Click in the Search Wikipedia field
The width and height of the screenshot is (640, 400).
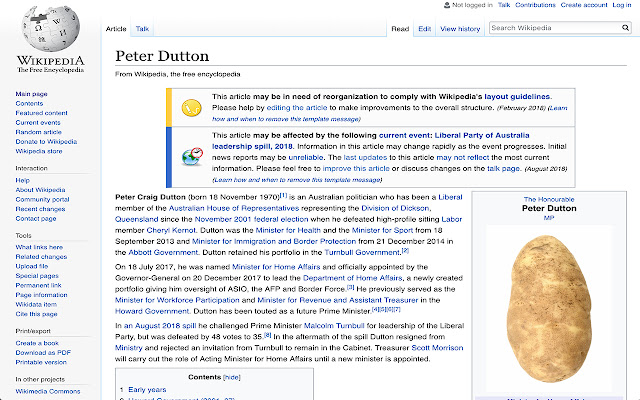pyautogui.click(x=555, y=28)
